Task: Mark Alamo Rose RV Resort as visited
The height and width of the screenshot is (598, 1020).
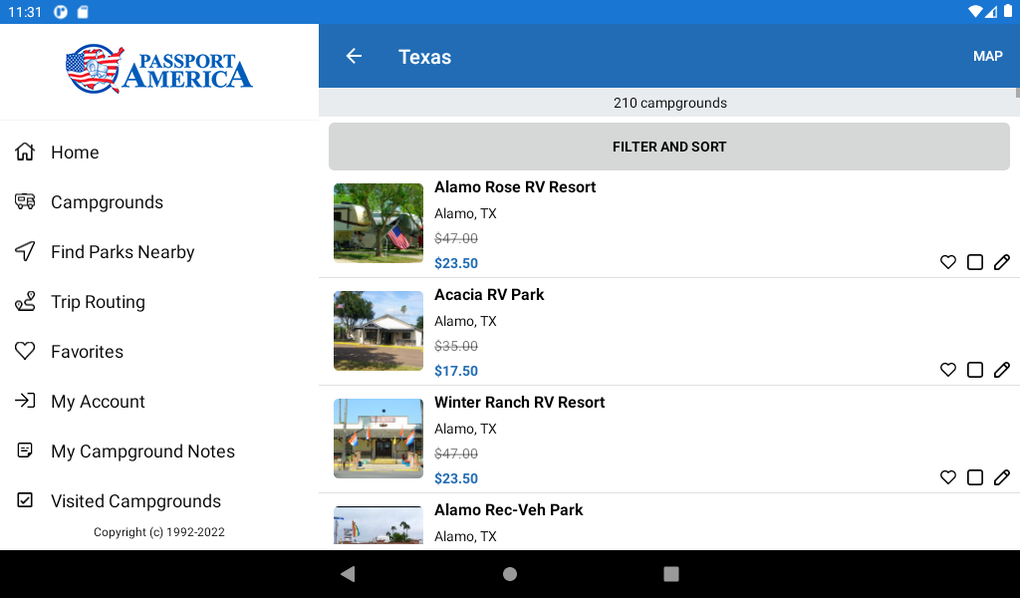Action: [974, 262]
